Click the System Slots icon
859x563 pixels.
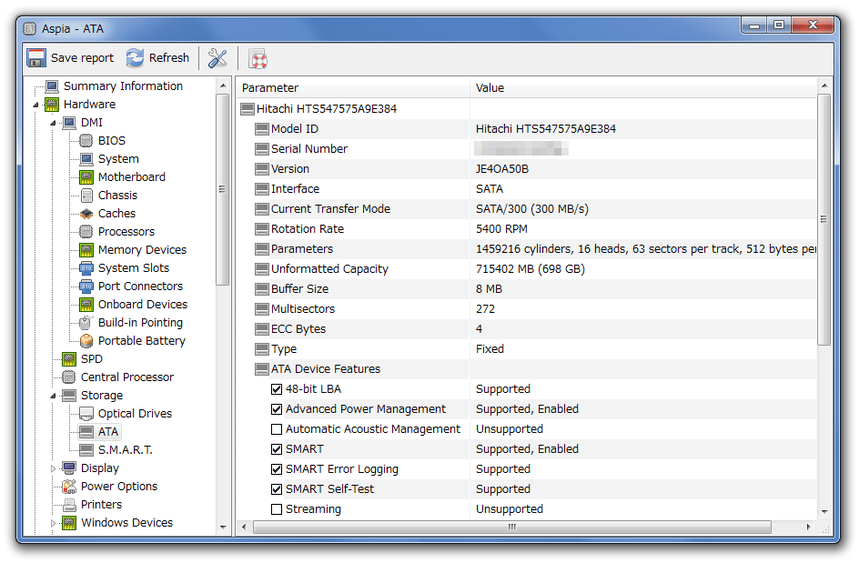click(x=86, y=268)
